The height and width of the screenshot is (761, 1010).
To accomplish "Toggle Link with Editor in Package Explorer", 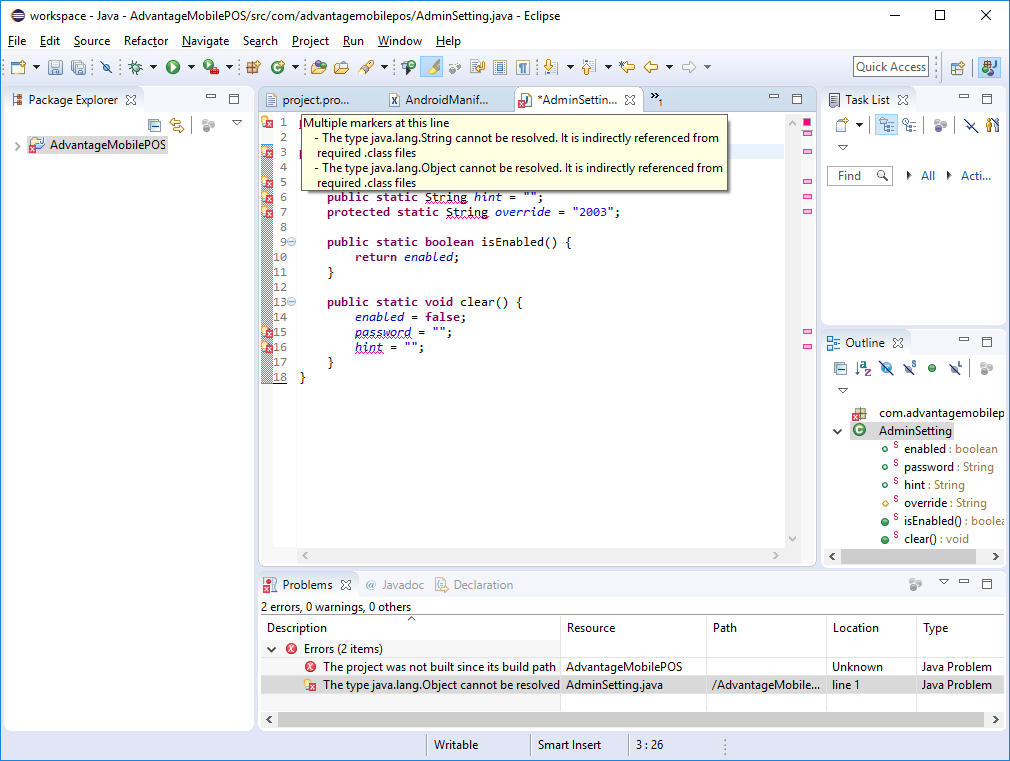I will coord(176,125).
